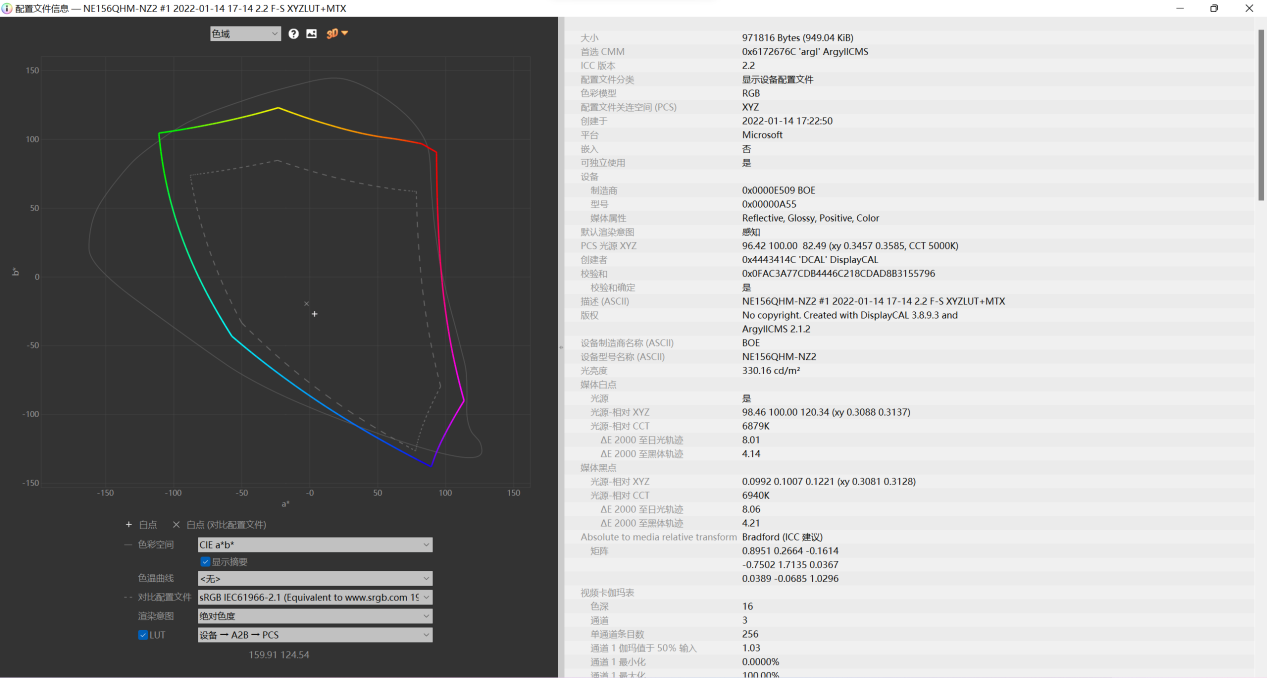
Task: Click the 单通道条目数 '256' value
Action: [x=749, y=634]
